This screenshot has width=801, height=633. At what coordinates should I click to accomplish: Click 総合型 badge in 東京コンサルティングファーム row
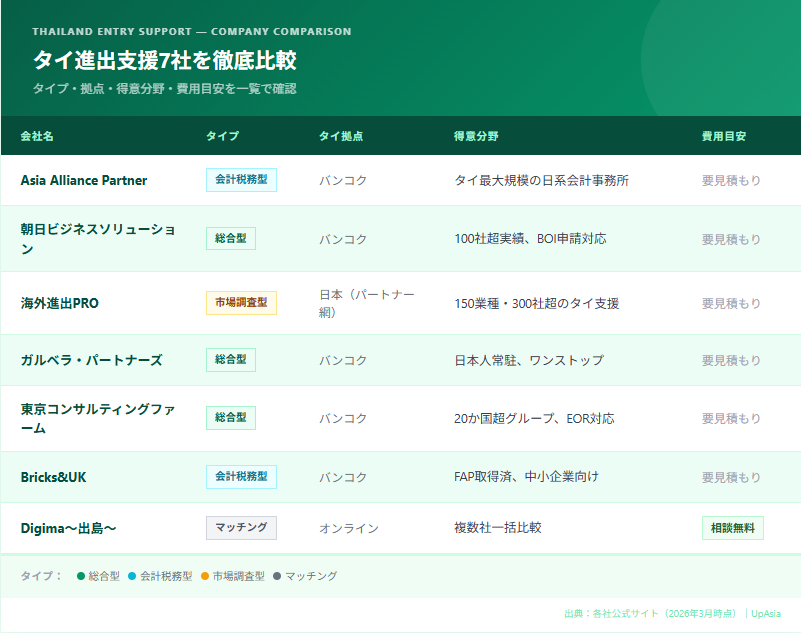coord(230,418)
